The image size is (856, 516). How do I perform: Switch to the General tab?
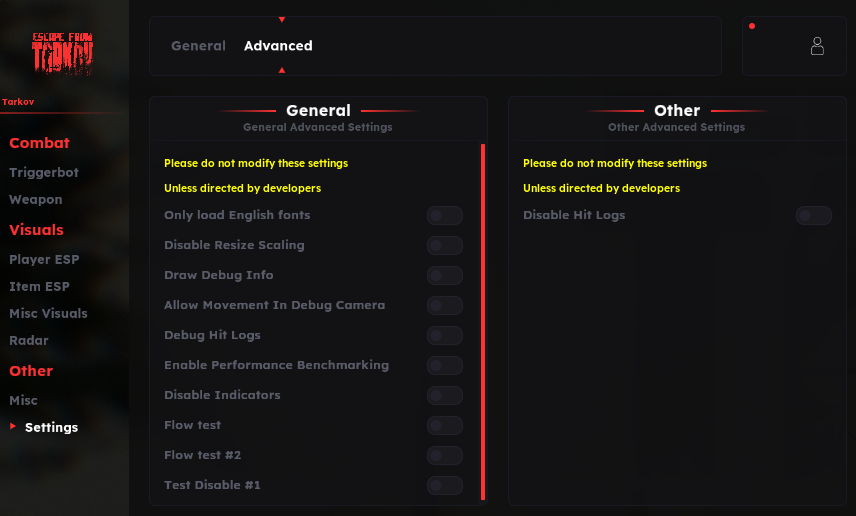click(x=198, y=46)
